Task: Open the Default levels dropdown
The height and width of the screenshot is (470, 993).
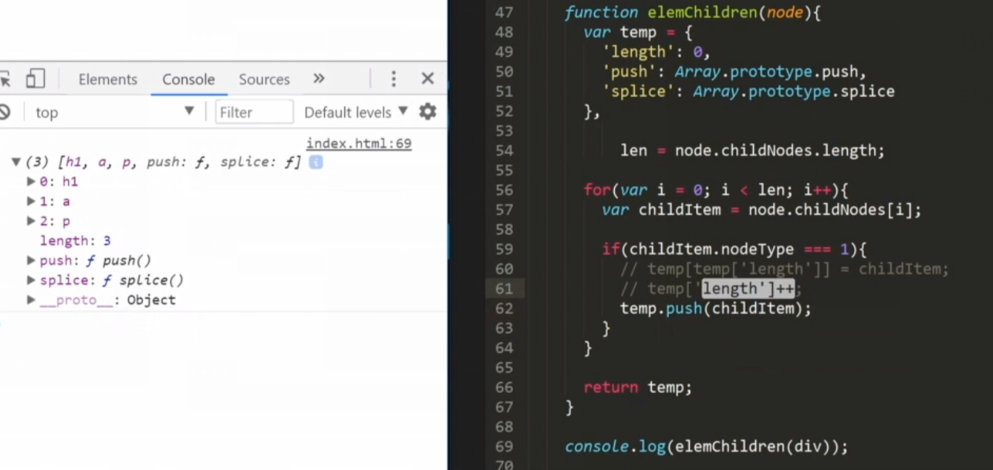Action: coord(356,112)
